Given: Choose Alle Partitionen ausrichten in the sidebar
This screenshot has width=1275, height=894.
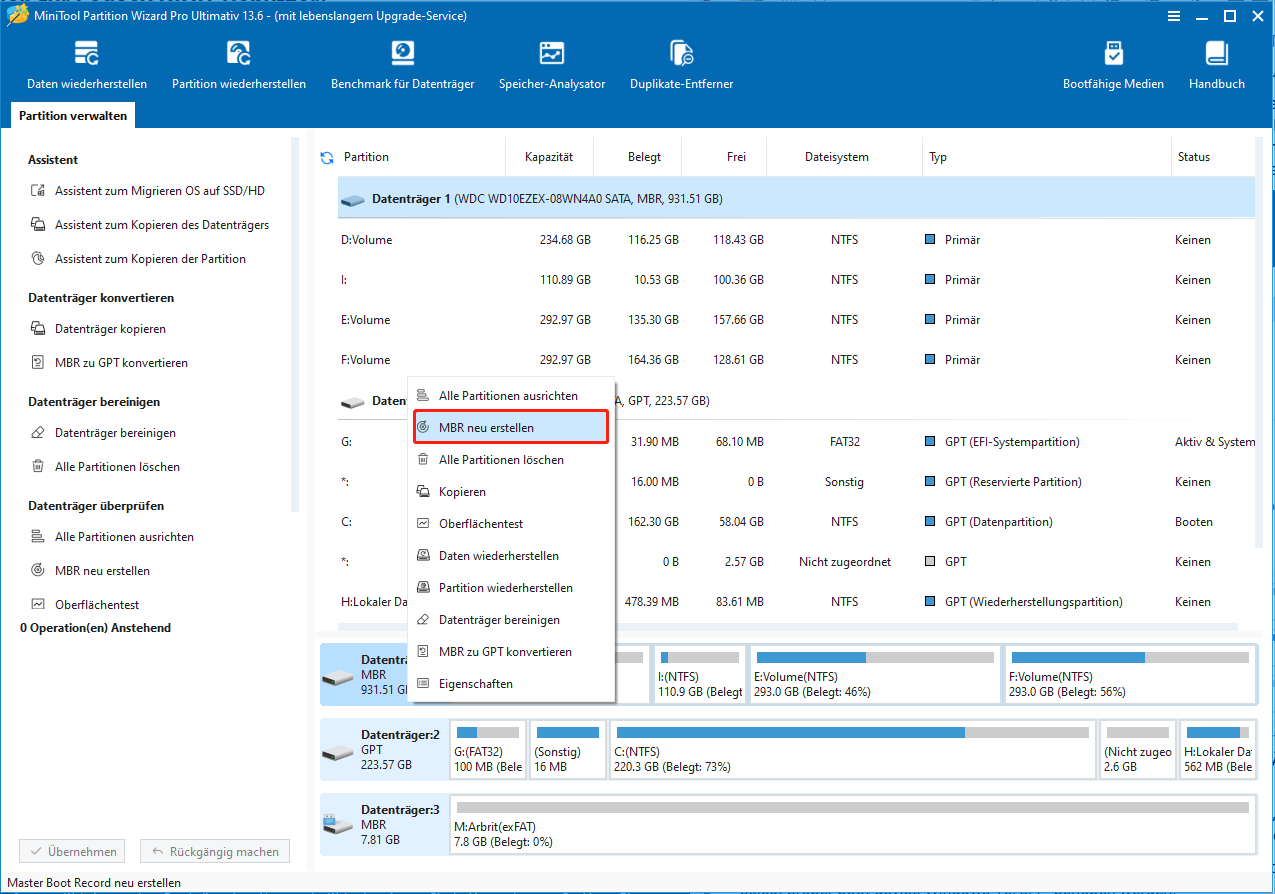Looking at the screenshot, I should point(112,537).
